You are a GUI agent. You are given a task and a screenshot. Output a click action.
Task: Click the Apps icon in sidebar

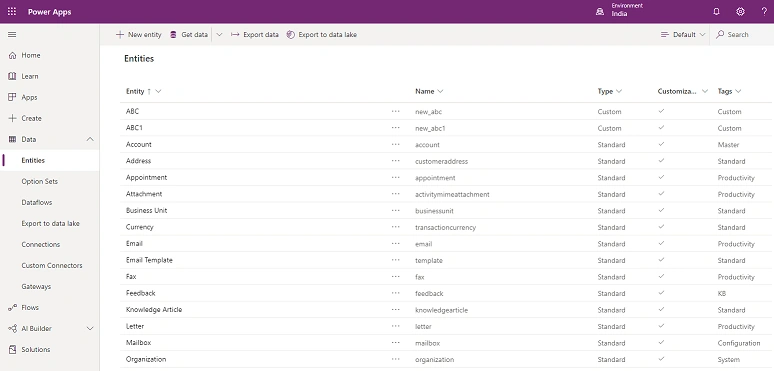point(12,97)
